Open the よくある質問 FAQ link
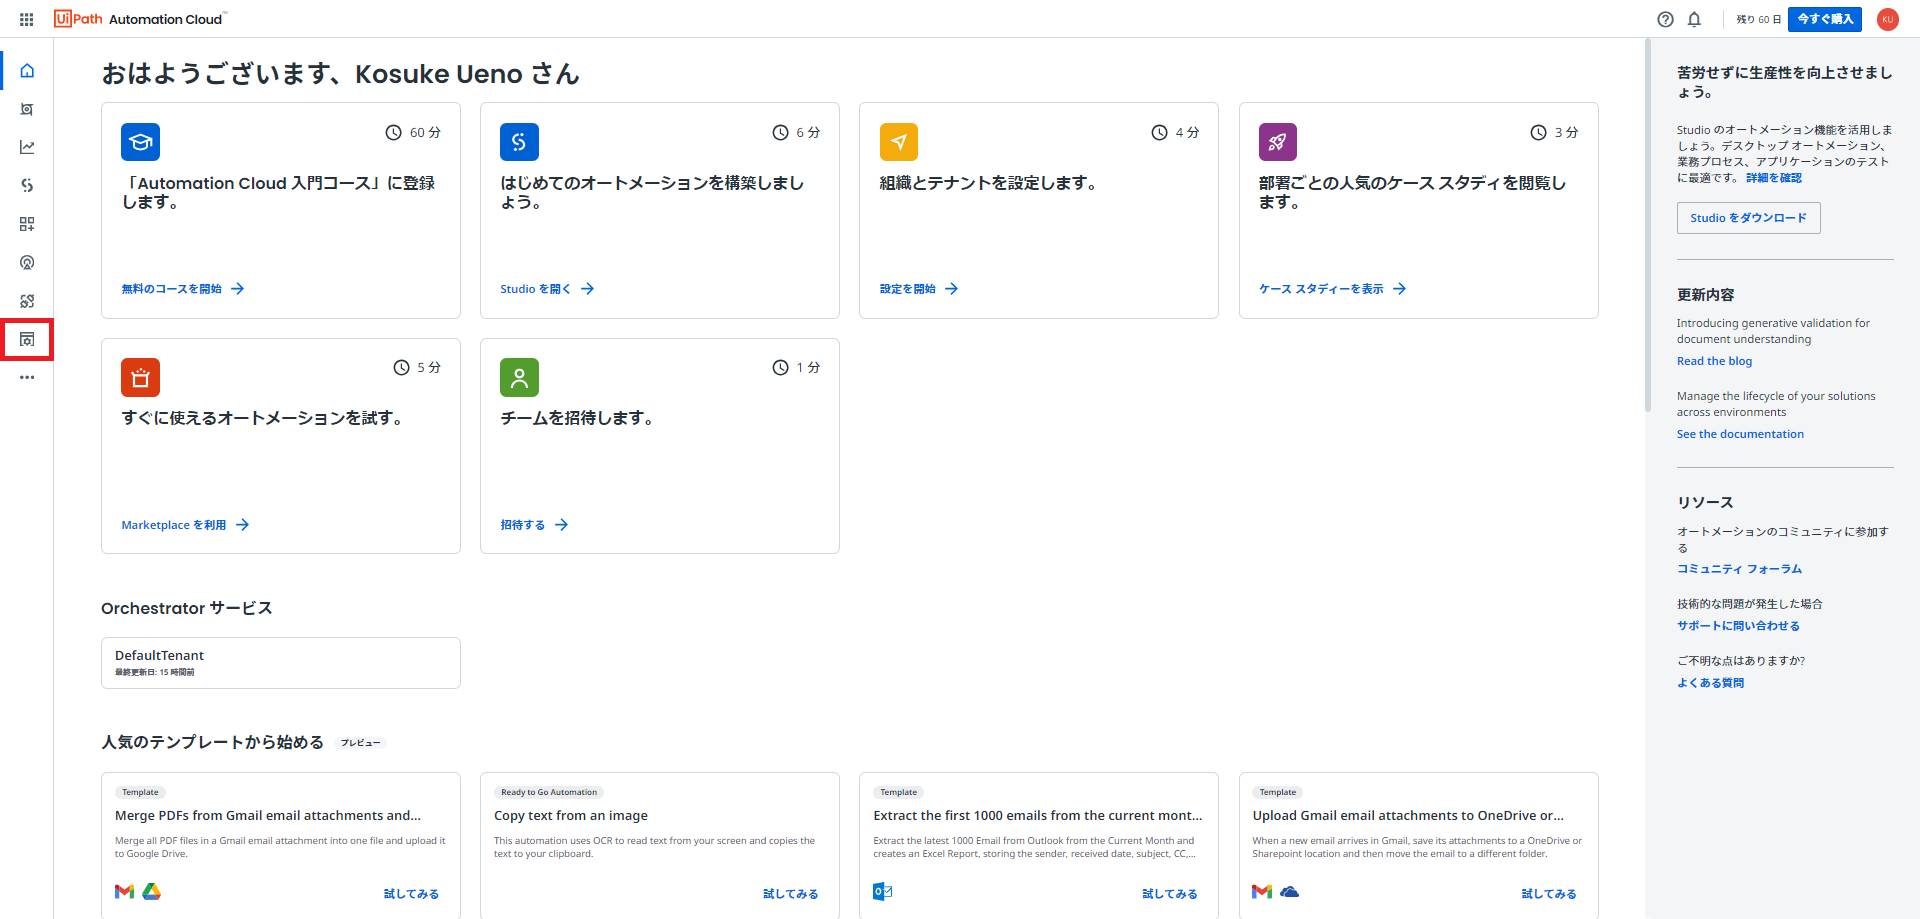Image resolution: width=1920 pixels, height=919 pixels. pos(1710,683)
